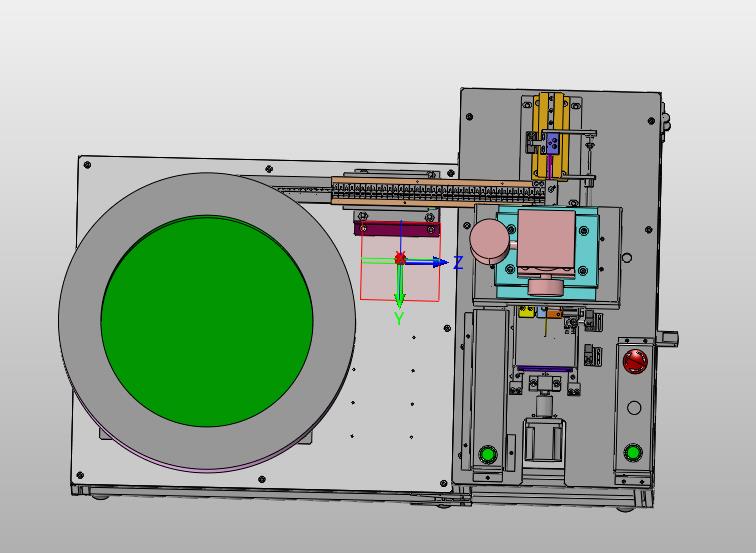This screenshot has height=553, width=756.
Task: Select the small blue-purple block on gold slide
Action: tap(553, 144)
